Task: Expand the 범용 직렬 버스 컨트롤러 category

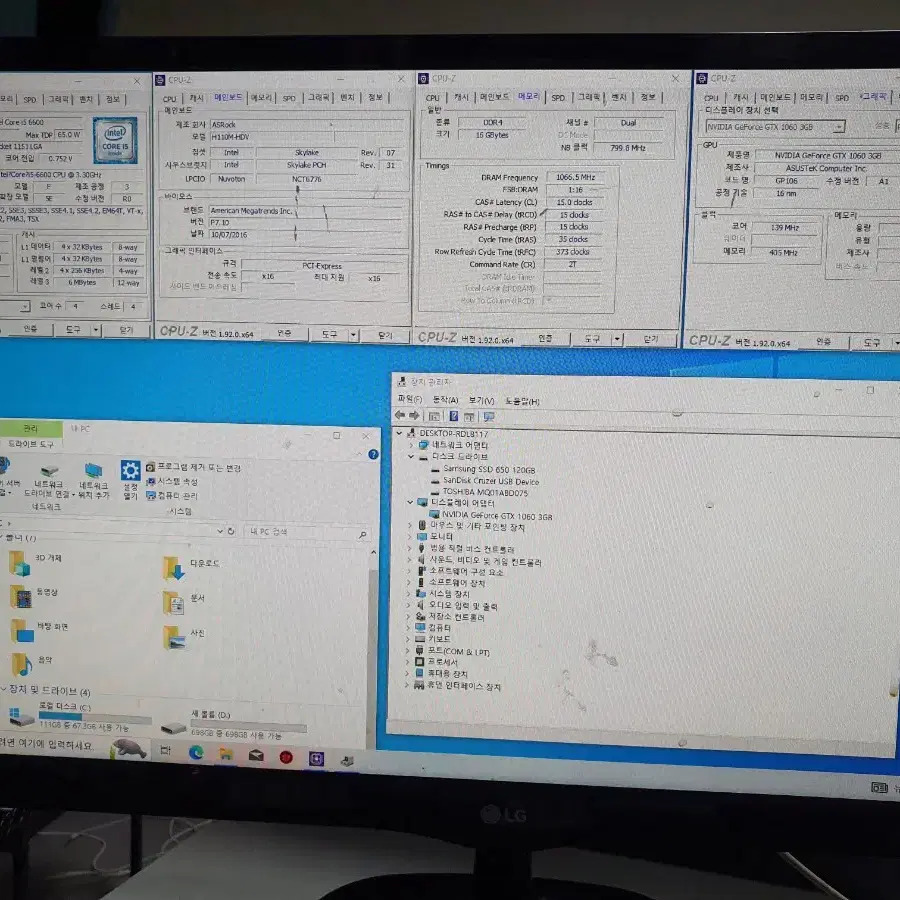Action: pos(409,548)
